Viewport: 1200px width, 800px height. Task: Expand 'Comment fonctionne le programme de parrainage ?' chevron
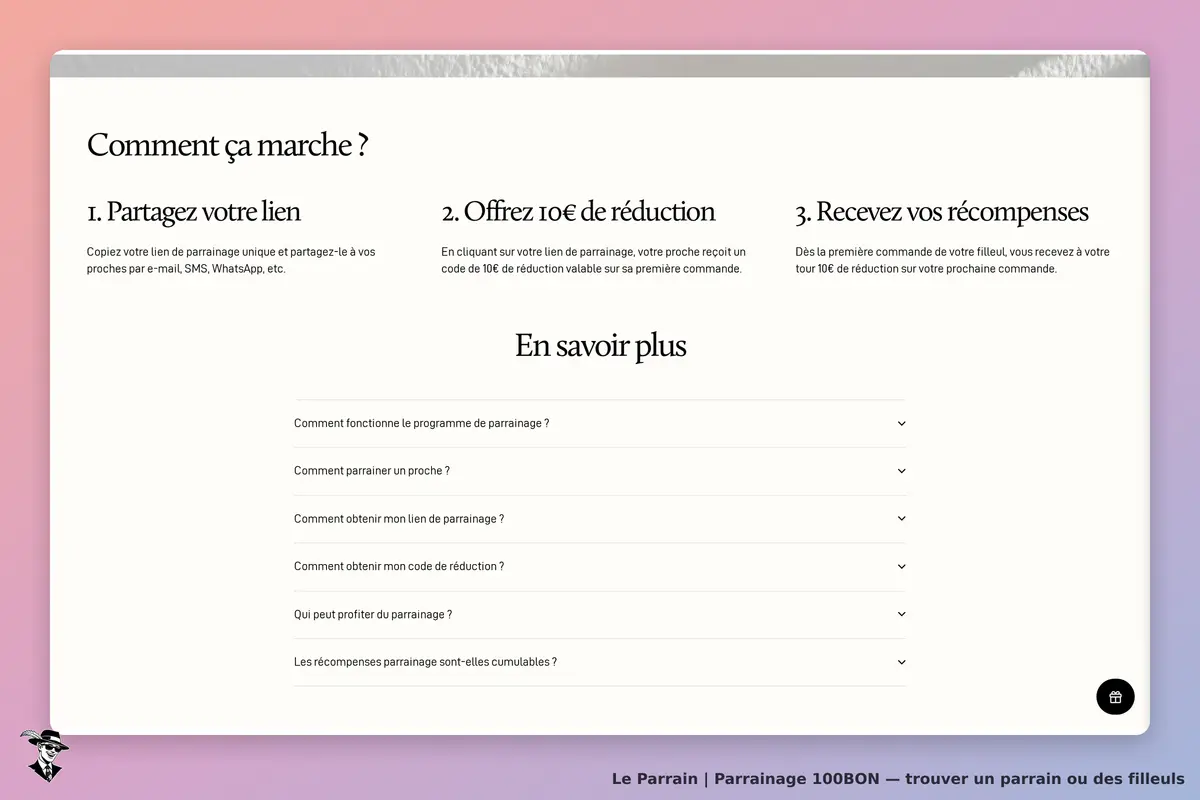[901, 423]
